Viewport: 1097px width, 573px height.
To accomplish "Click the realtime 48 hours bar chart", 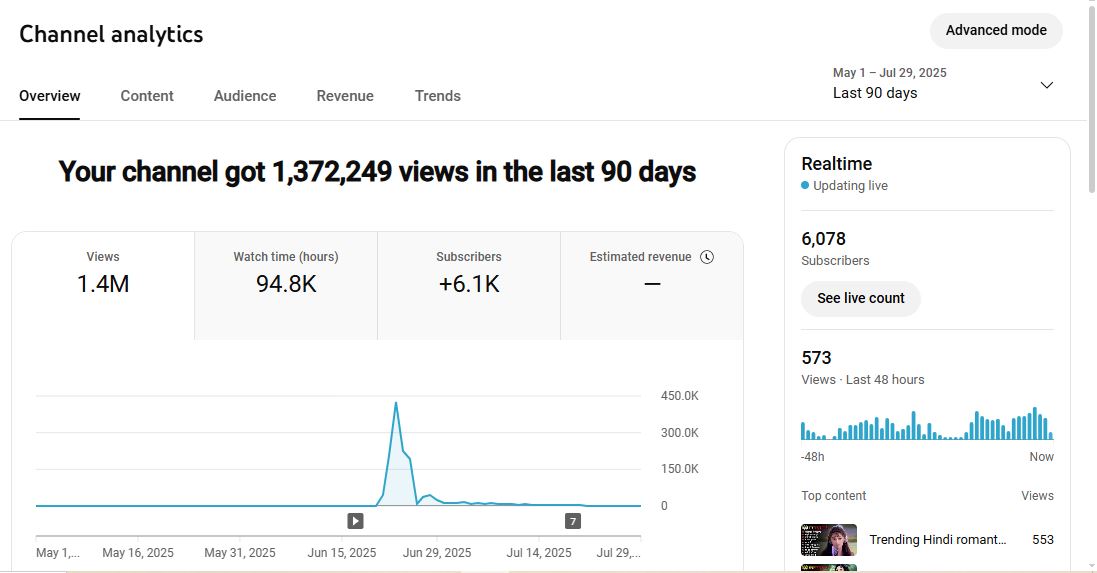I will coord(927,425).
